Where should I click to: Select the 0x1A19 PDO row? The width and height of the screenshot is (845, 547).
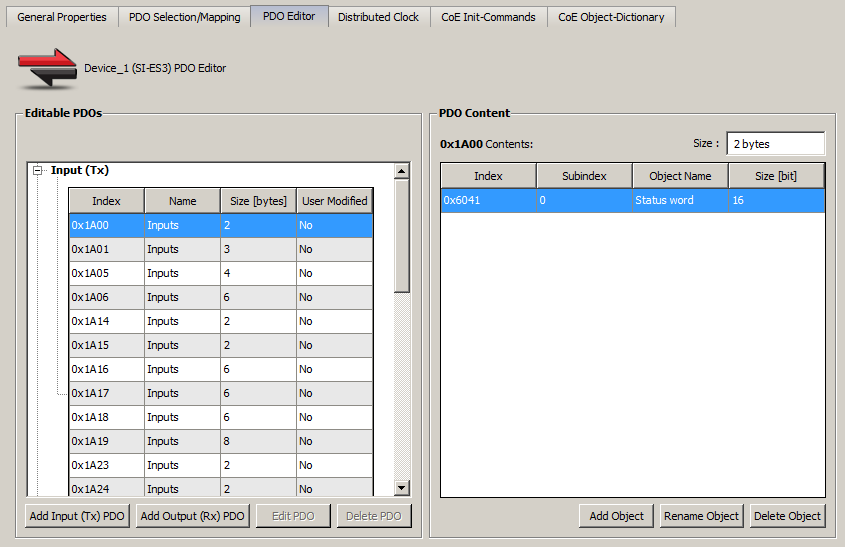click(x=221, y=441)
